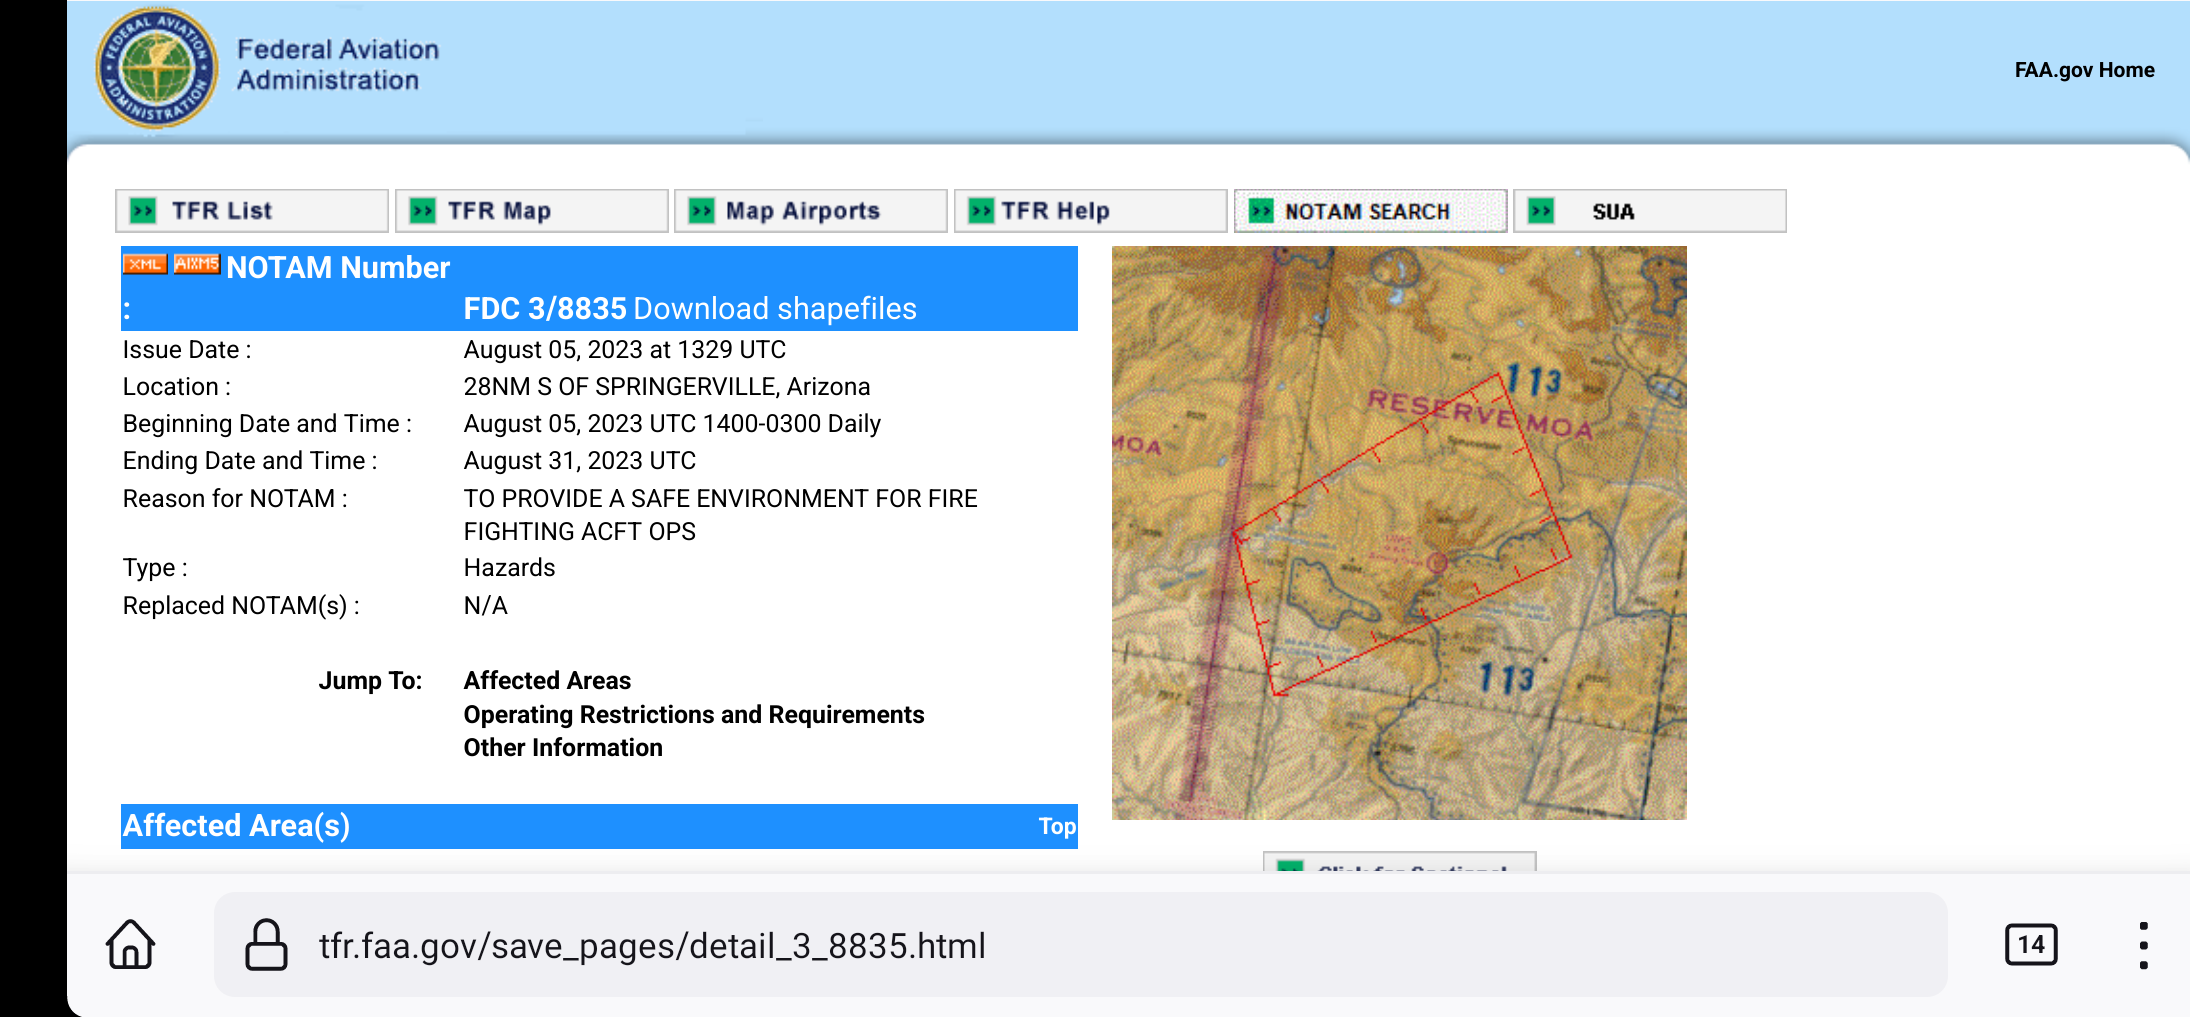Open the TFR Help tab
This screenshot has width=2190, height=1017.
tap(1091, 211)
